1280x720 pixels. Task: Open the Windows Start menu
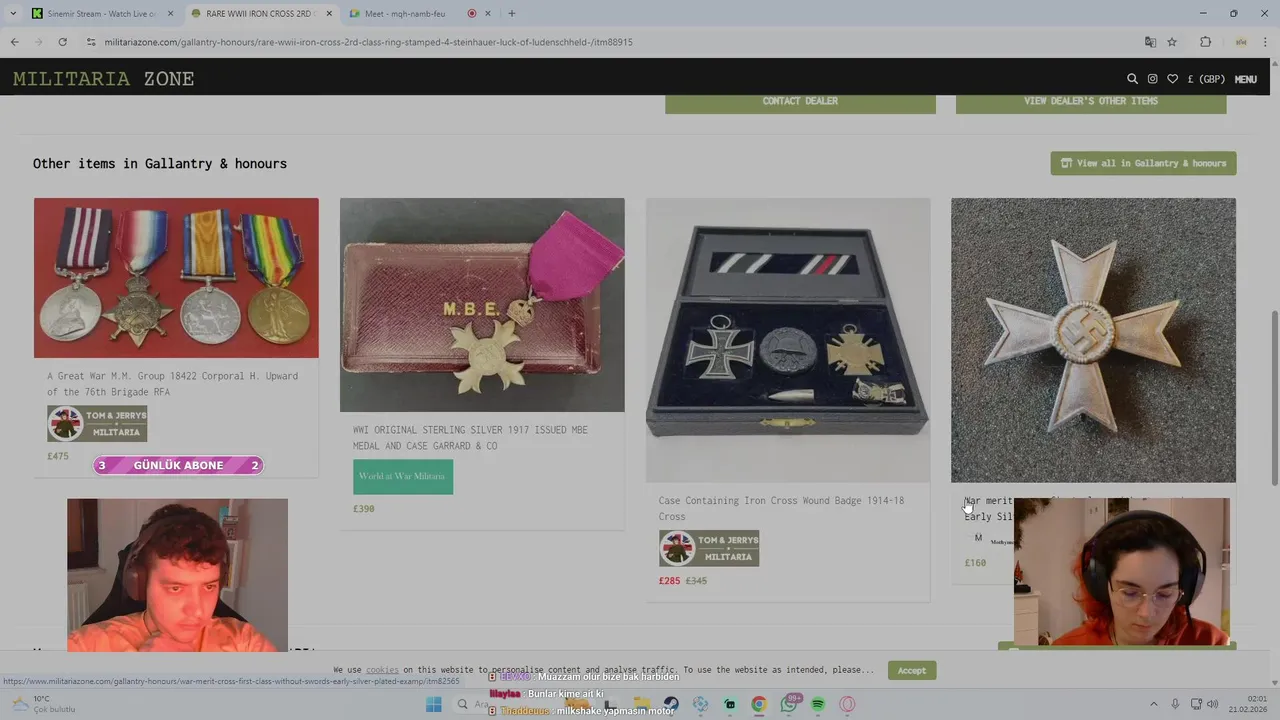coord(433,705)
